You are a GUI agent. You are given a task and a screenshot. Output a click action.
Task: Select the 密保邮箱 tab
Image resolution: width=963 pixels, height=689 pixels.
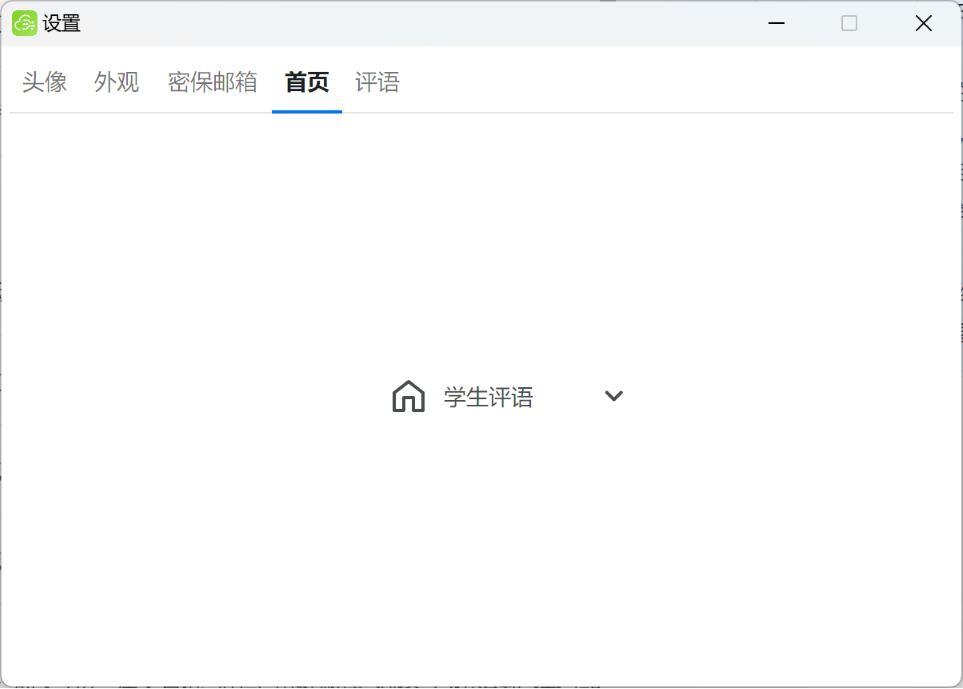pos(212,82)
